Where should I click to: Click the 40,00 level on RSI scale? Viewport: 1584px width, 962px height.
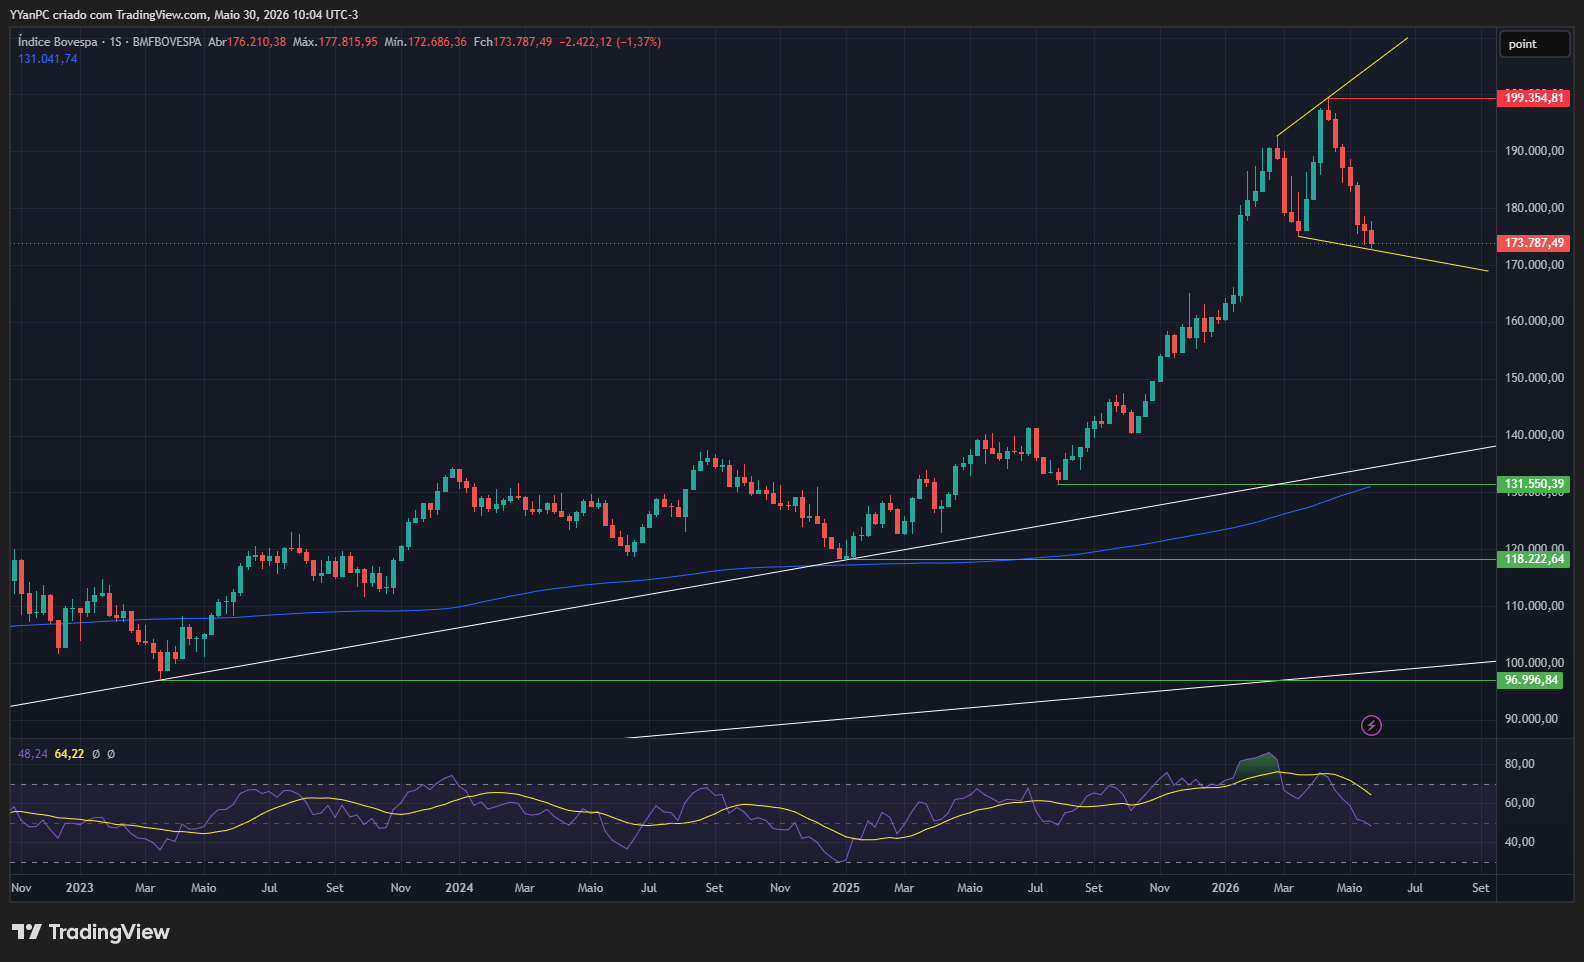coord(1519,842)
